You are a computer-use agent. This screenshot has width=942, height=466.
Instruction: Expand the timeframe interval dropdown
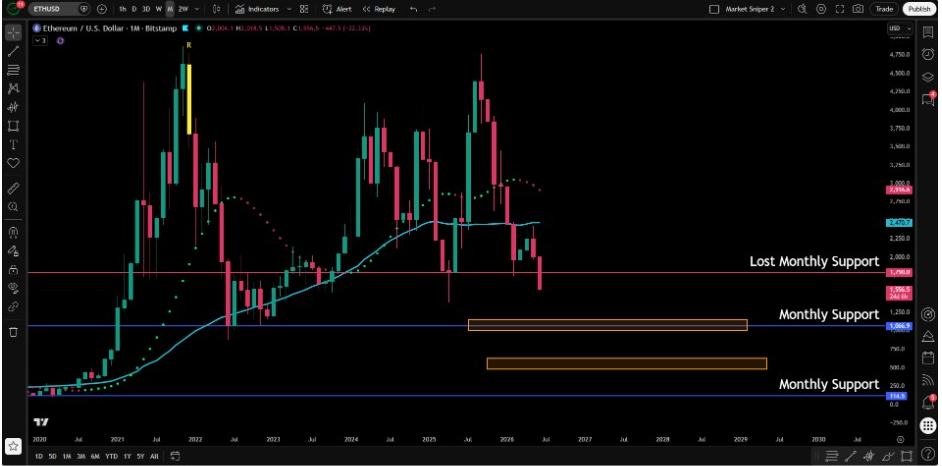click(x=198, y=9)
